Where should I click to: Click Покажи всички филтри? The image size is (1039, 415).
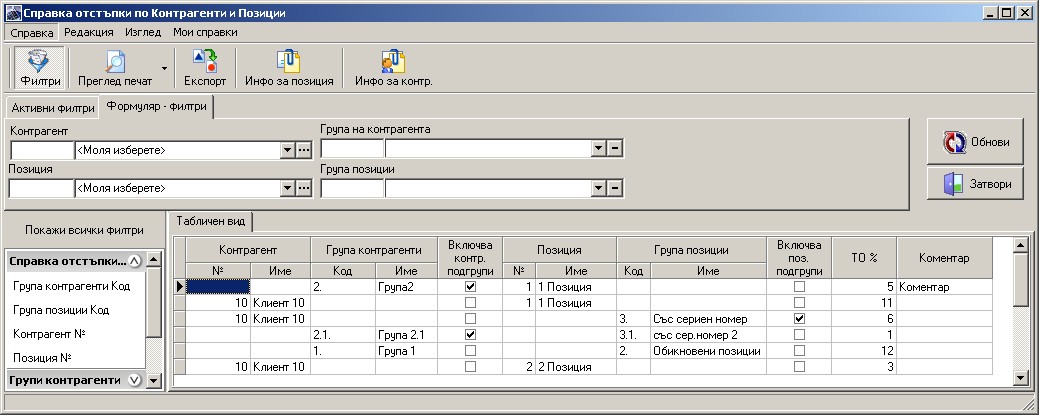(x=84, y=231)
